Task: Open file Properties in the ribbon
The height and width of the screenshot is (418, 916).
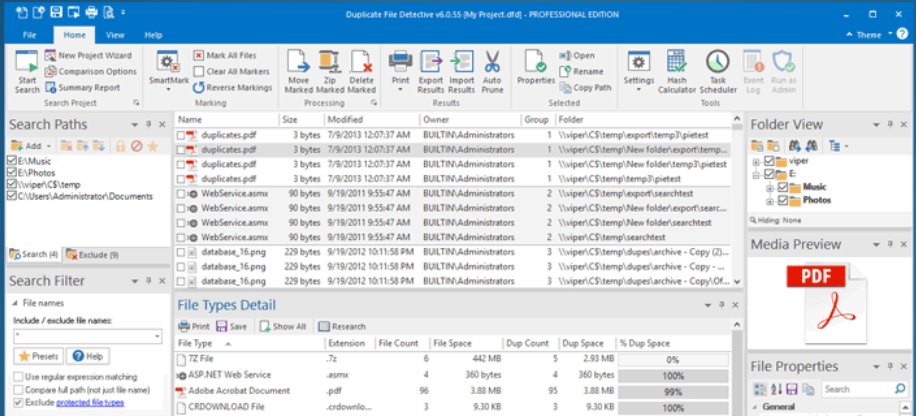Action: [535, 69]
